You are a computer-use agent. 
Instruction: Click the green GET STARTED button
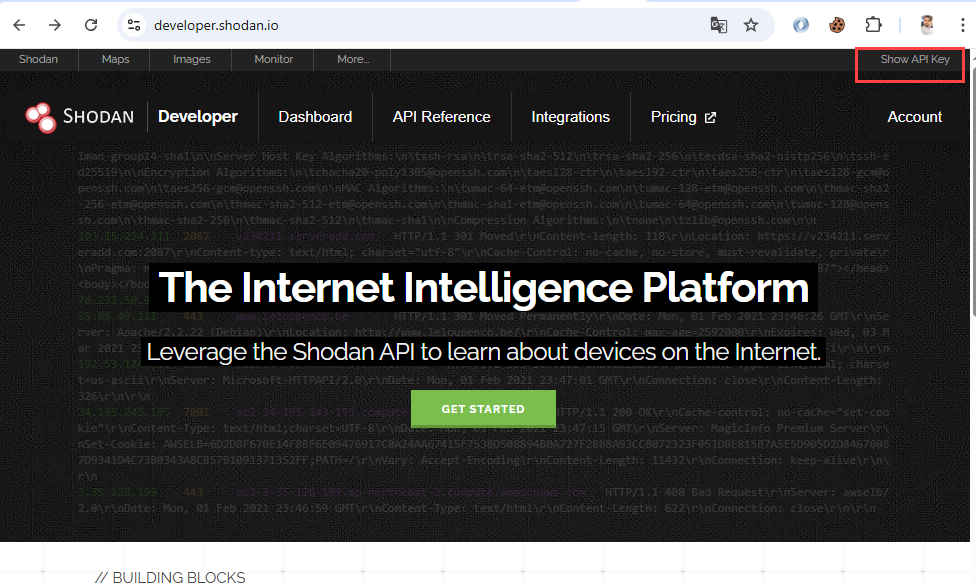pyautogui.click(x=483, y=409)
